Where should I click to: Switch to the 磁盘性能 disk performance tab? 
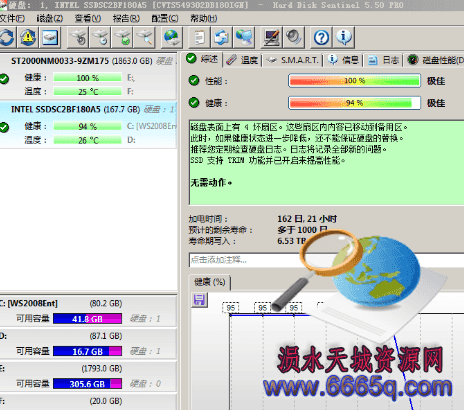click(x=435, y=60)
